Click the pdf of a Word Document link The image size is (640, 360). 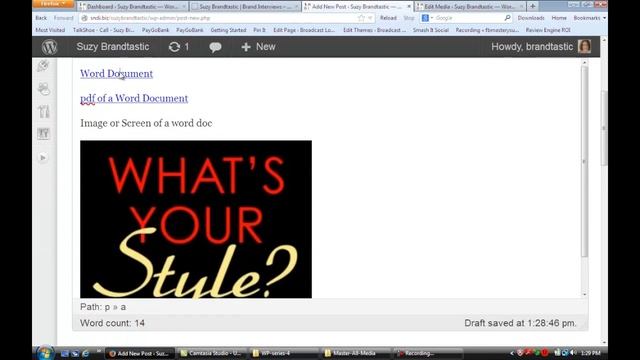tap(134, 98)
